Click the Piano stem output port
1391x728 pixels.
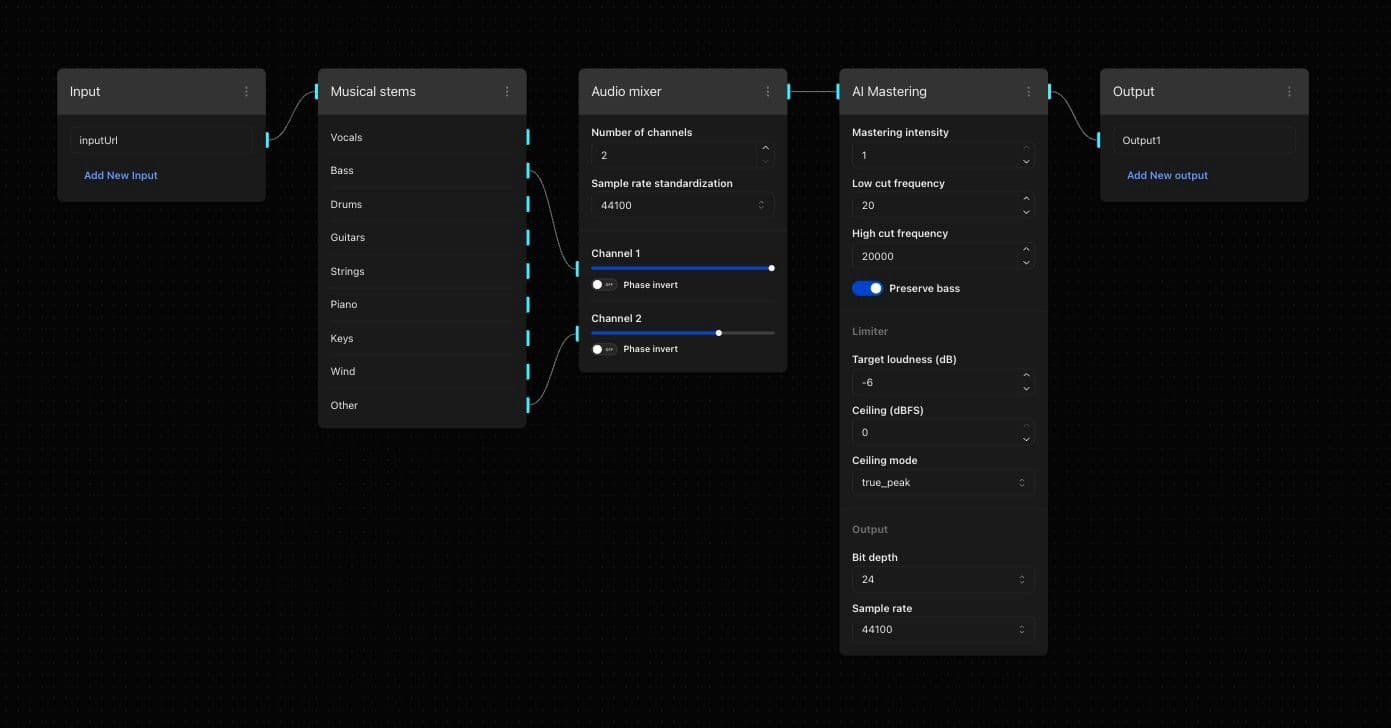click(x=527, y=304)
